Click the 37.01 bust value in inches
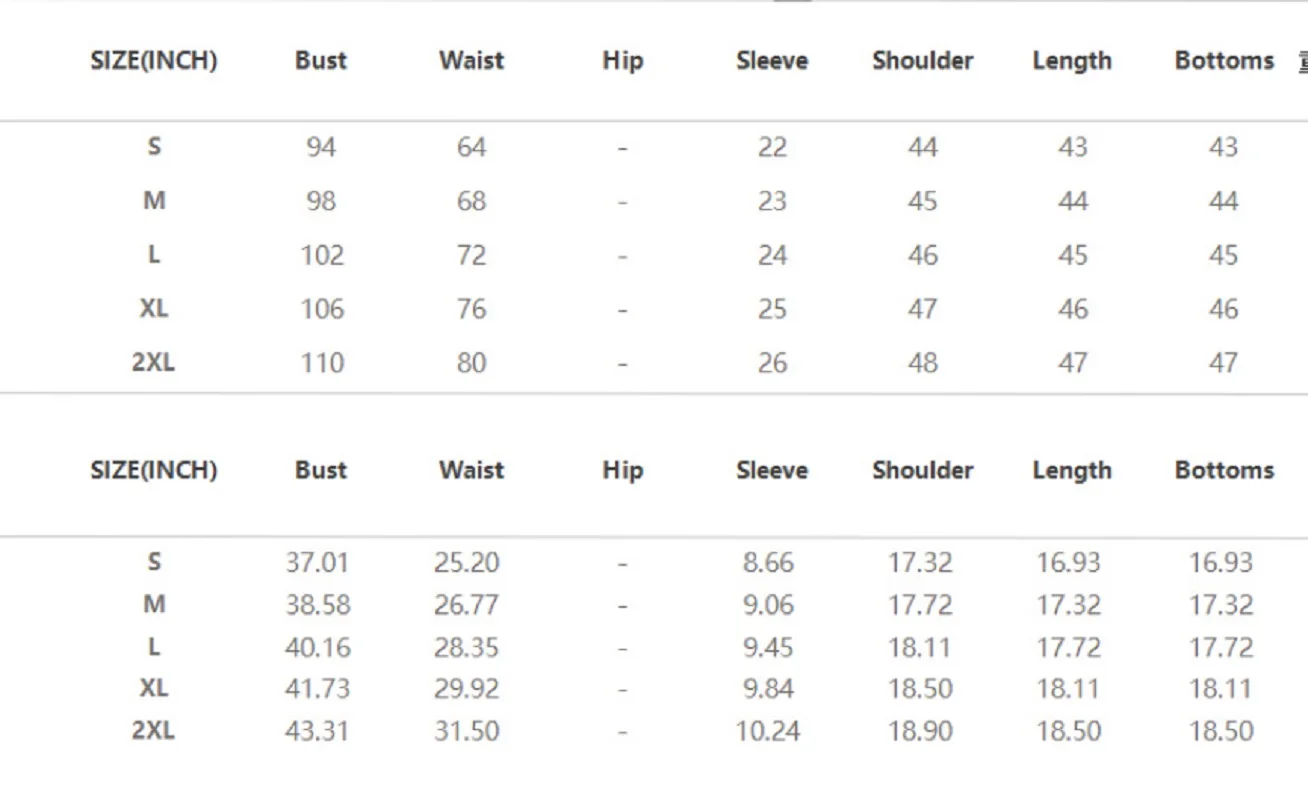This screenshot has height=800, width=1308. click(x=317, y=563)
